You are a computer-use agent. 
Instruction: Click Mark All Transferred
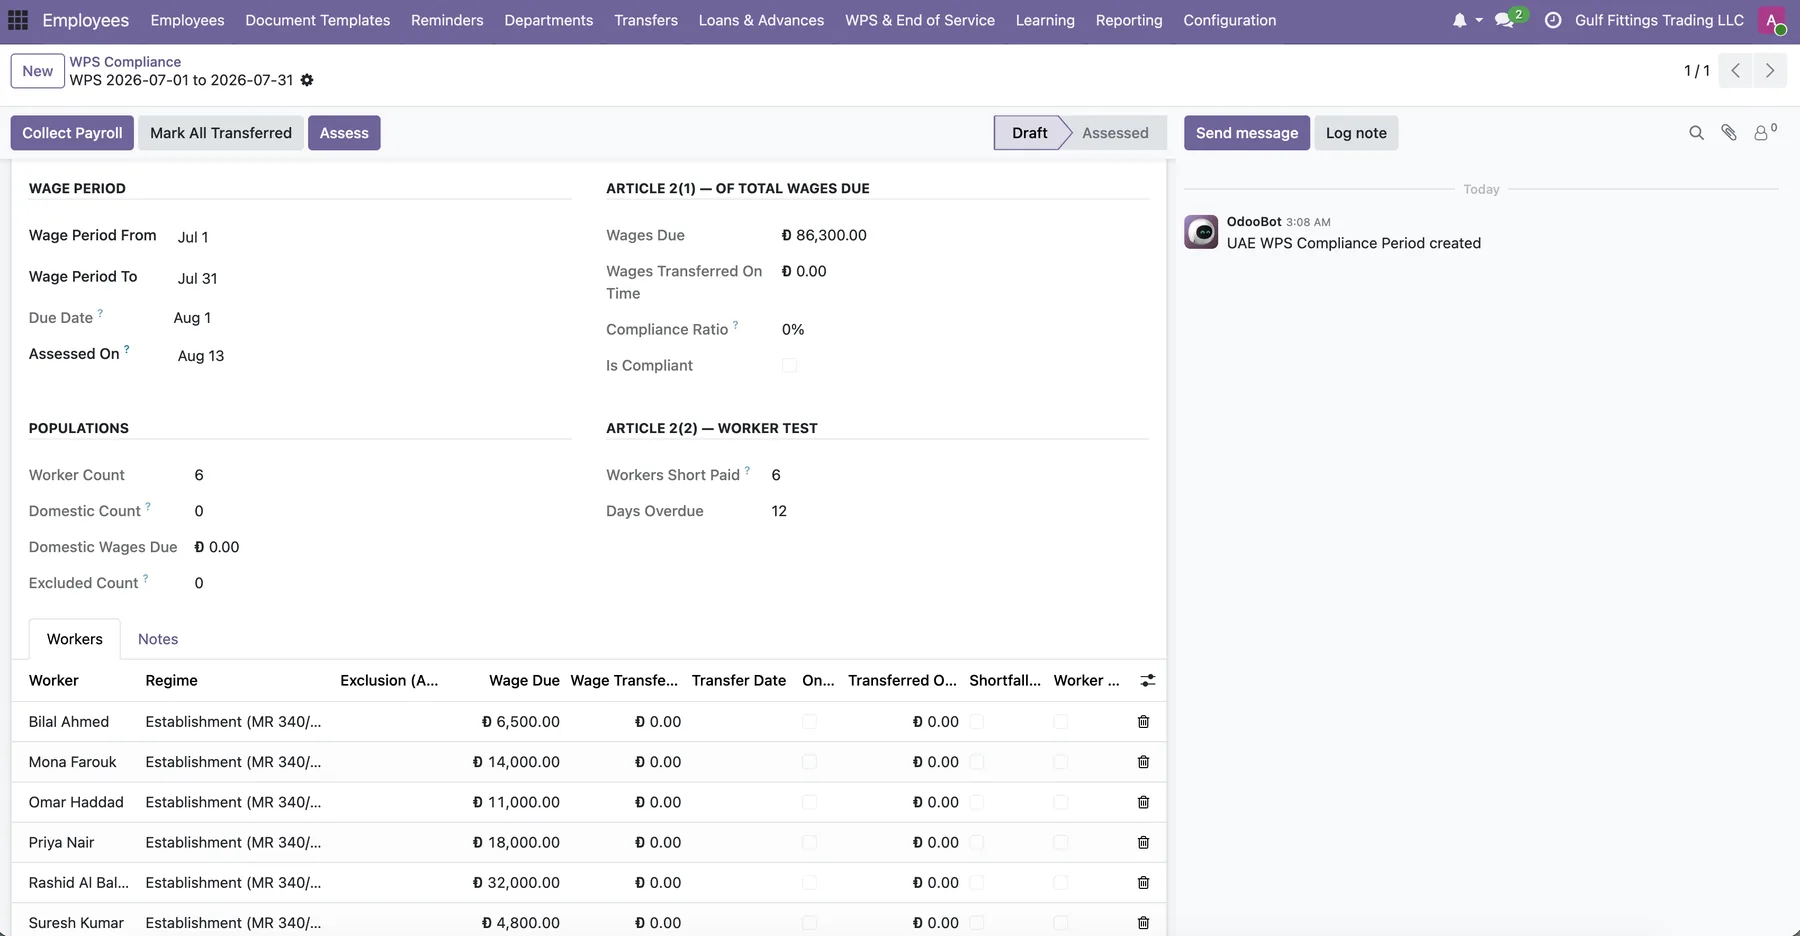pos(221,133)
